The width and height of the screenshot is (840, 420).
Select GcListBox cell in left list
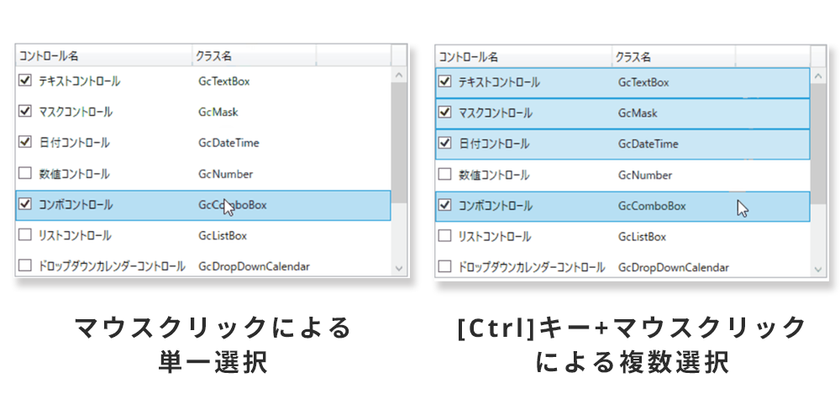coord(223,236)
